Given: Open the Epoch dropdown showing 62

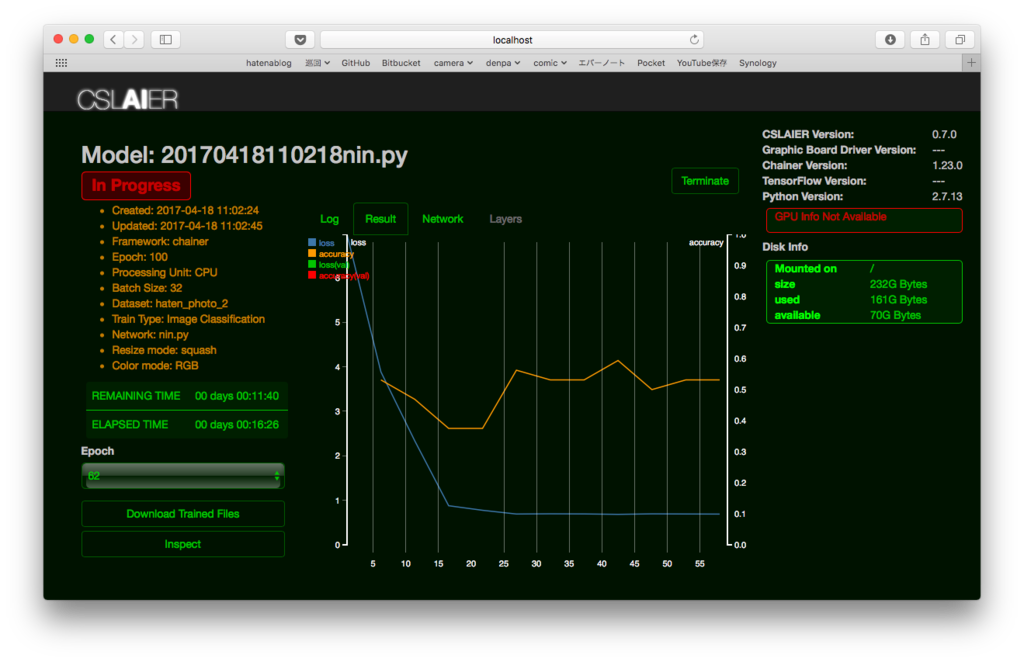Looking at the screenshot, I should [x=183, y=476].
